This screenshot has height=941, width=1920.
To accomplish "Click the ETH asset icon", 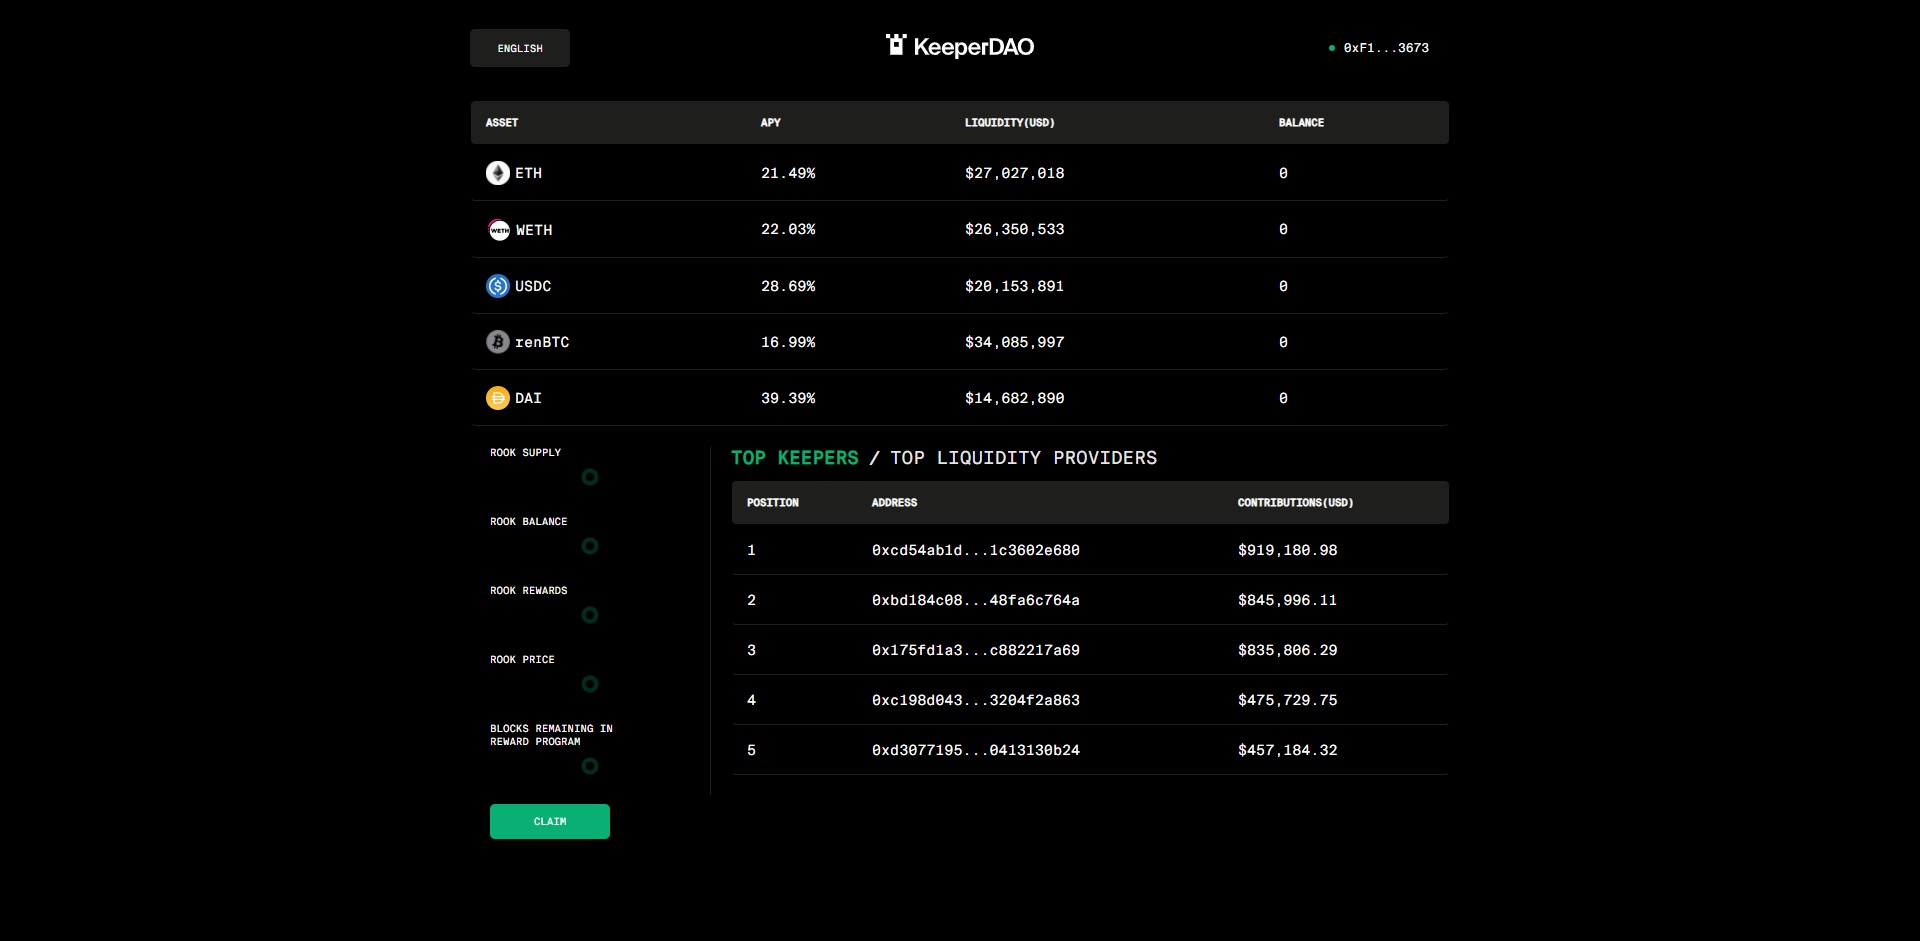I will [x=498, y=173].
